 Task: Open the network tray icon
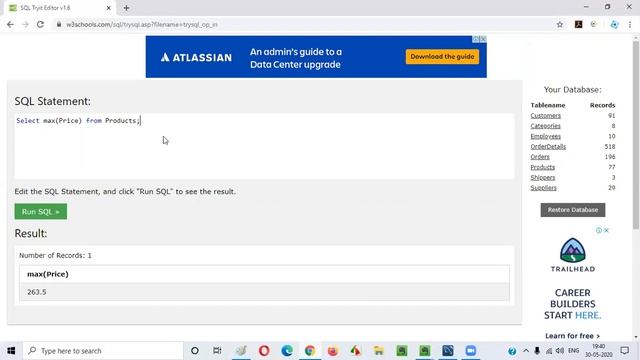(549, 351)
